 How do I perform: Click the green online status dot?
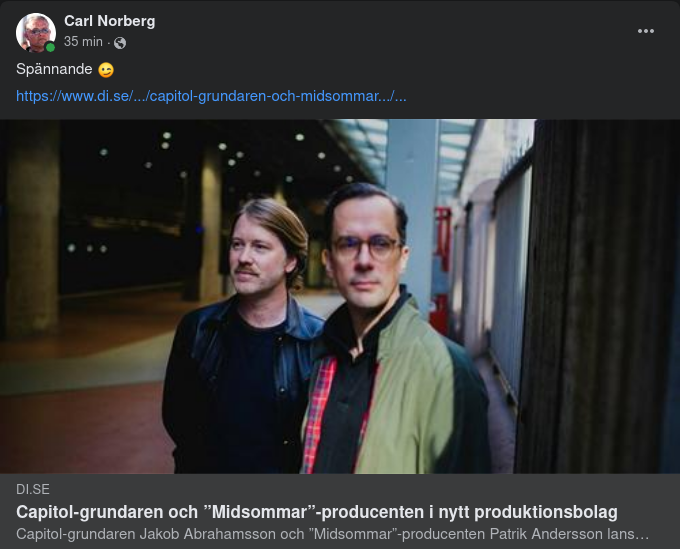pyautogui.click(x=50, y=47)
